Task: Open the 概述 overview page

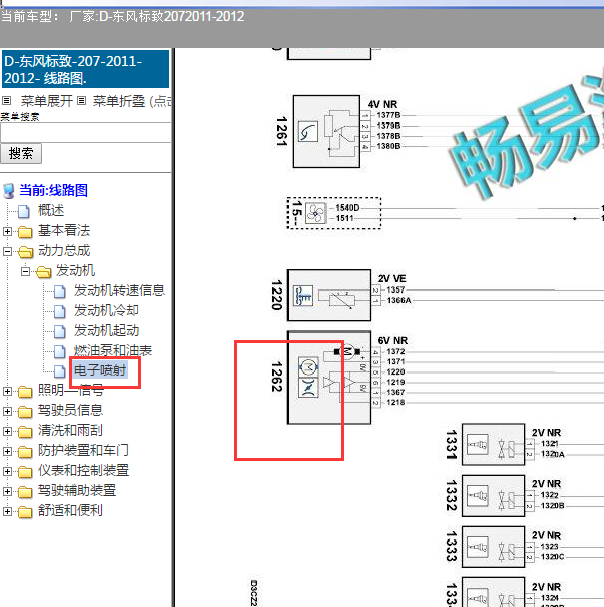Action: point(51,211)
